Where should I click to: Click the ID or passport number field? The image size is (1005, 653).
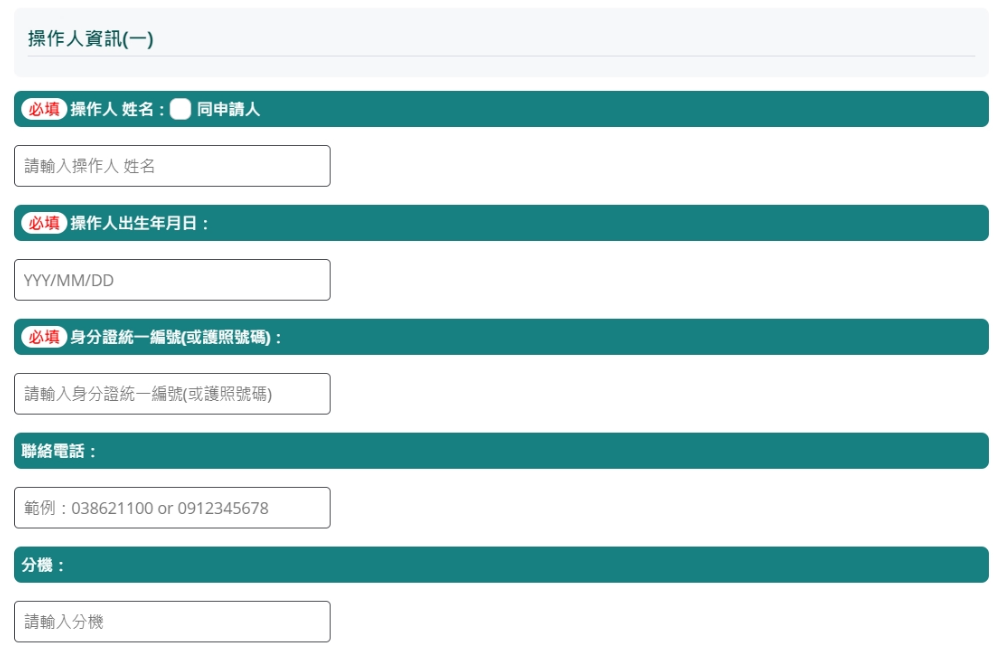(170, 394)
